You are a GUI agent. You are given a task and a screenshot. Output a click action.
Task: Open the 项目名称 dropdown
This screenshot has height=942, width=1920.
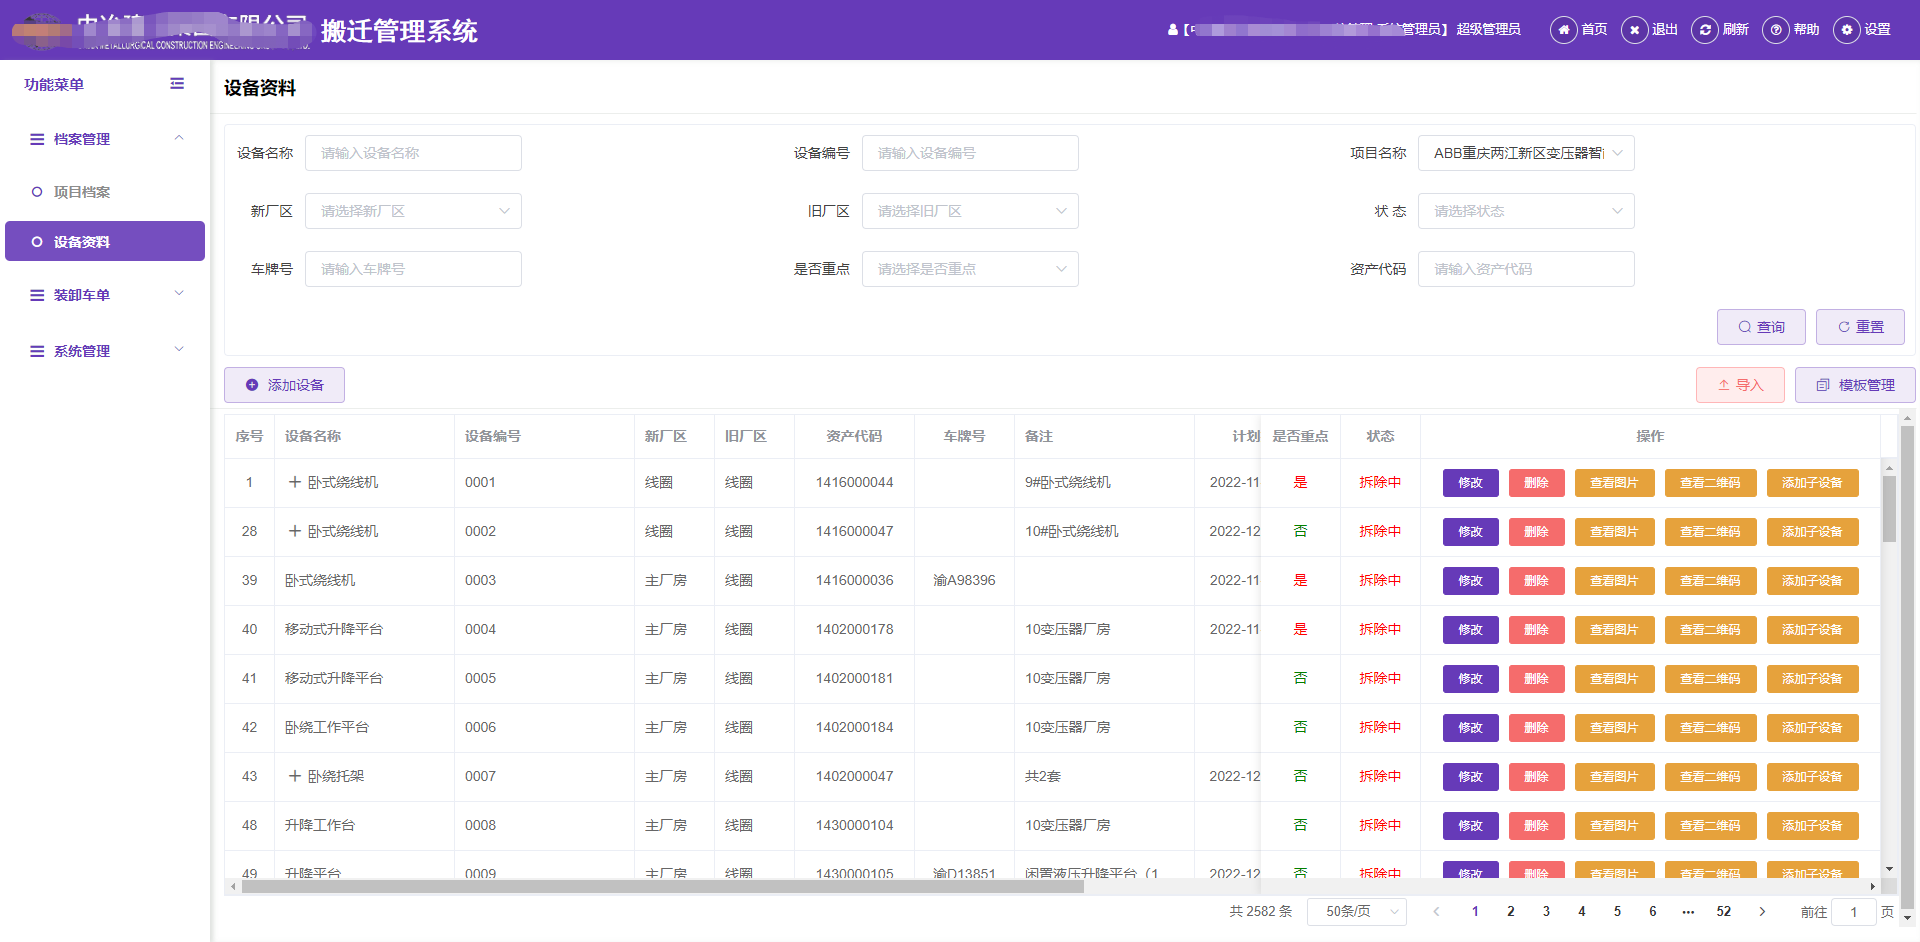1526,153
